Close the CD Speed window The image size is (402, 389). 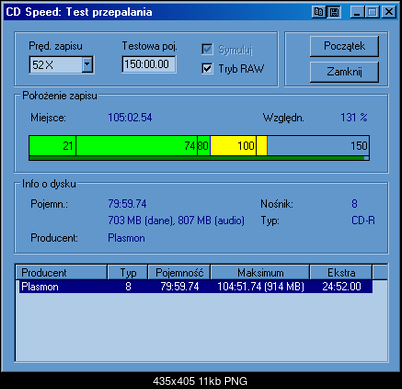[389, 12]
